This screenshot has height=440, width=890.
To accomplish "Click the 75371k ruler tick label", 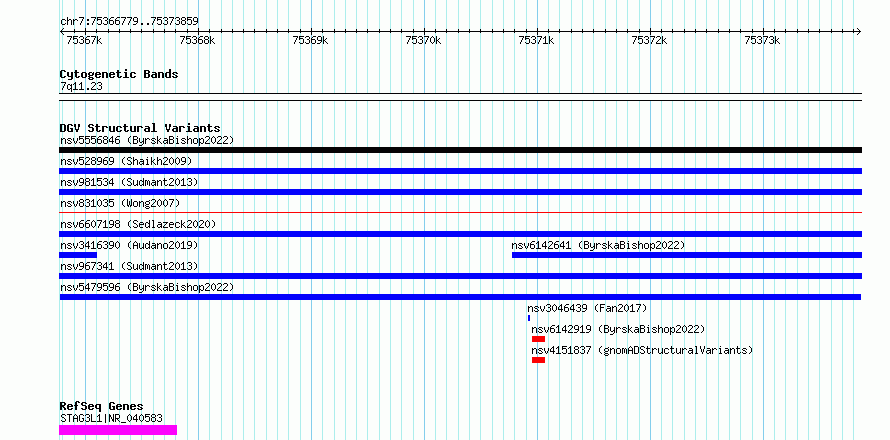I will pyautogui.click(x=536, y=40).
